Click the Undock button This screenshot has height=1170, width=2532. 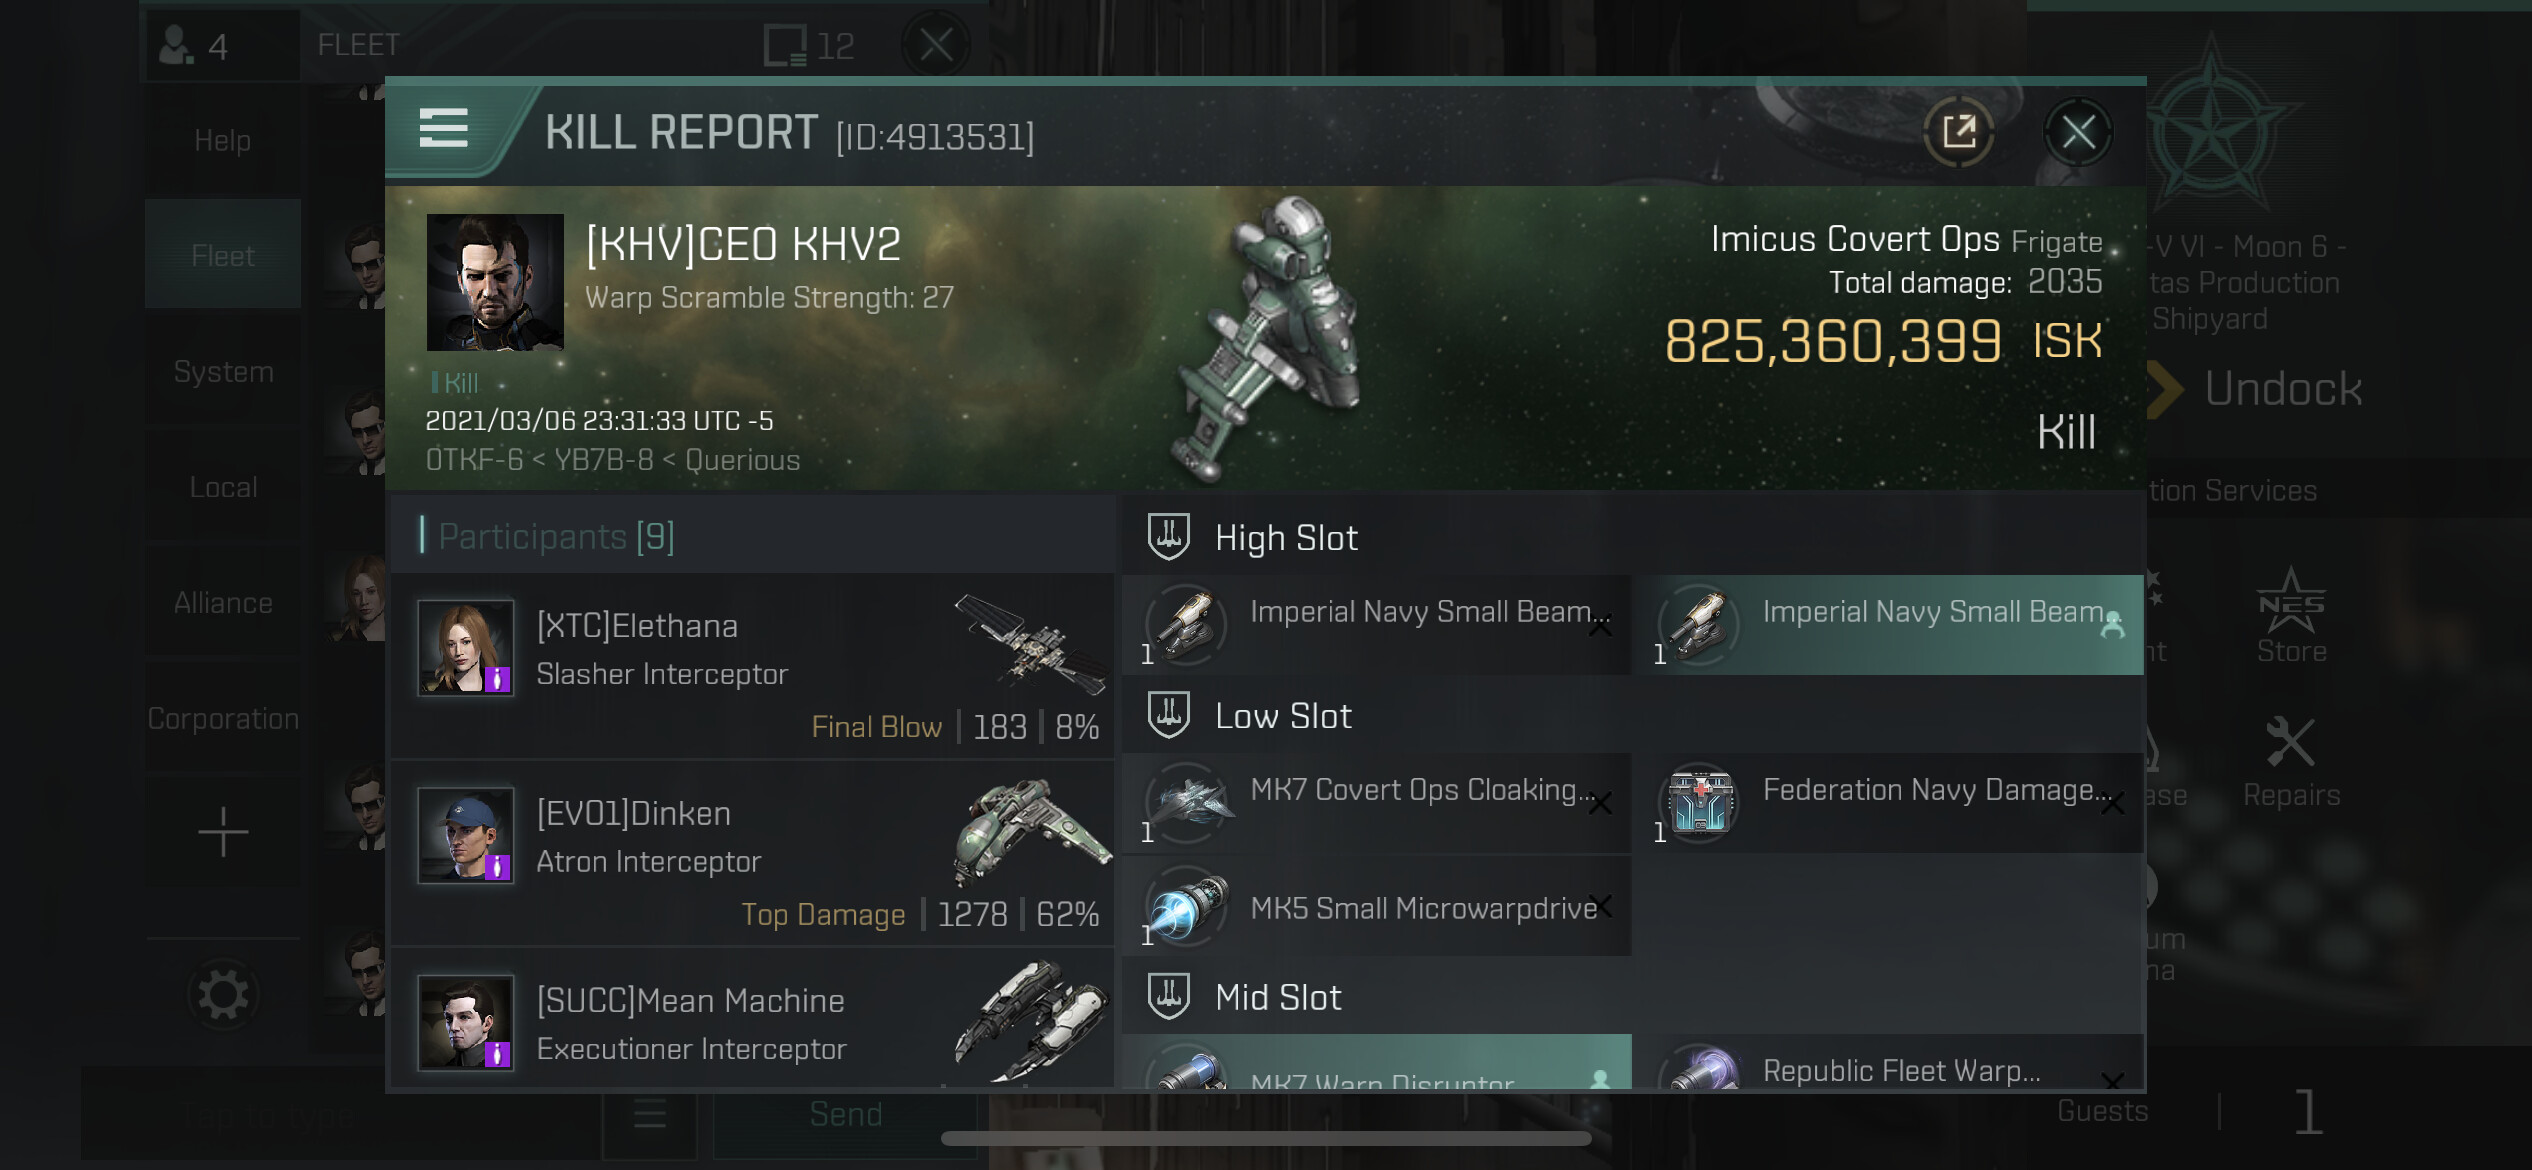tap(2255, 389)
